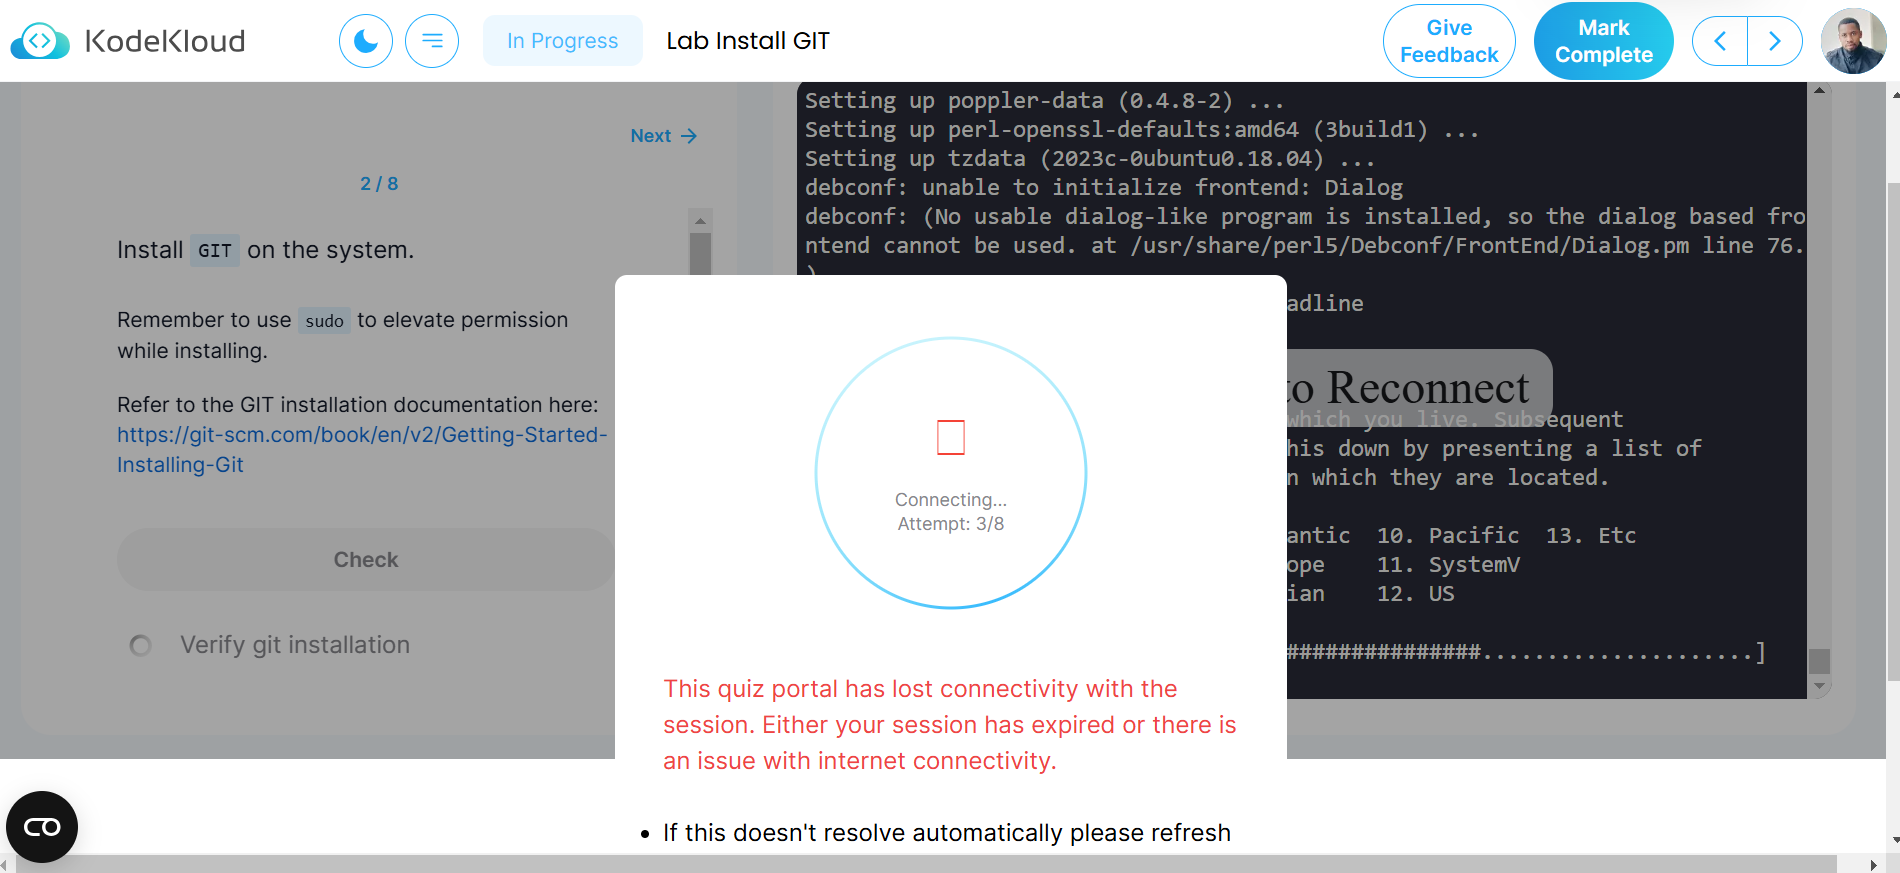
Task: Click the Check button
Action: (366, 560)
